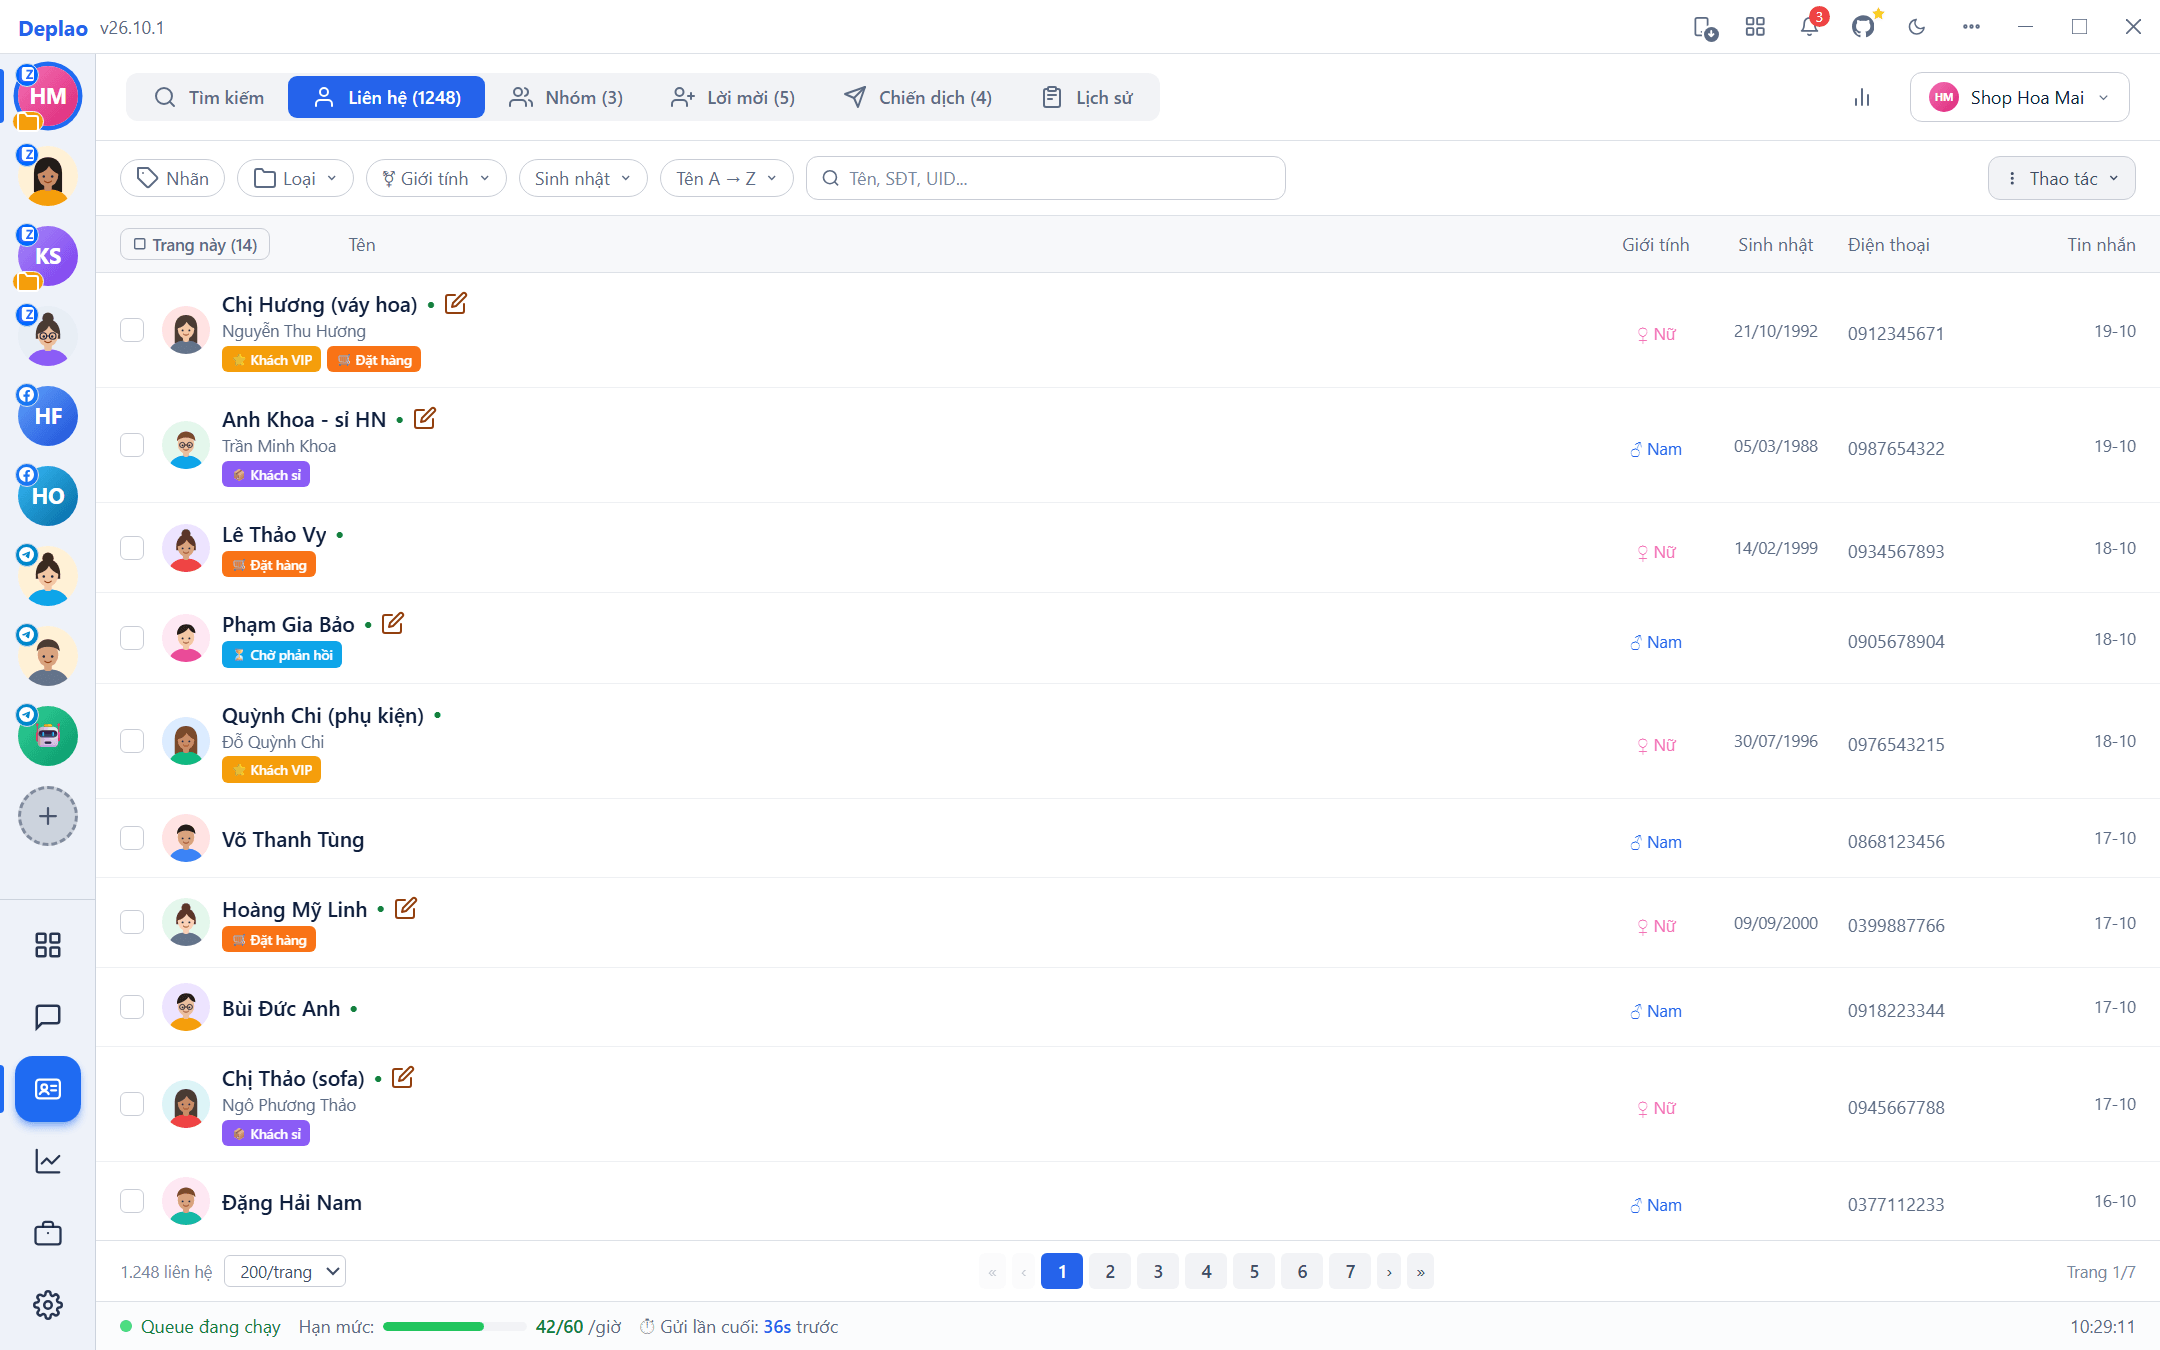Open the dashboard grid icon in sidebar
This screenshot has width=2160, height=1350.
[48, 945]
